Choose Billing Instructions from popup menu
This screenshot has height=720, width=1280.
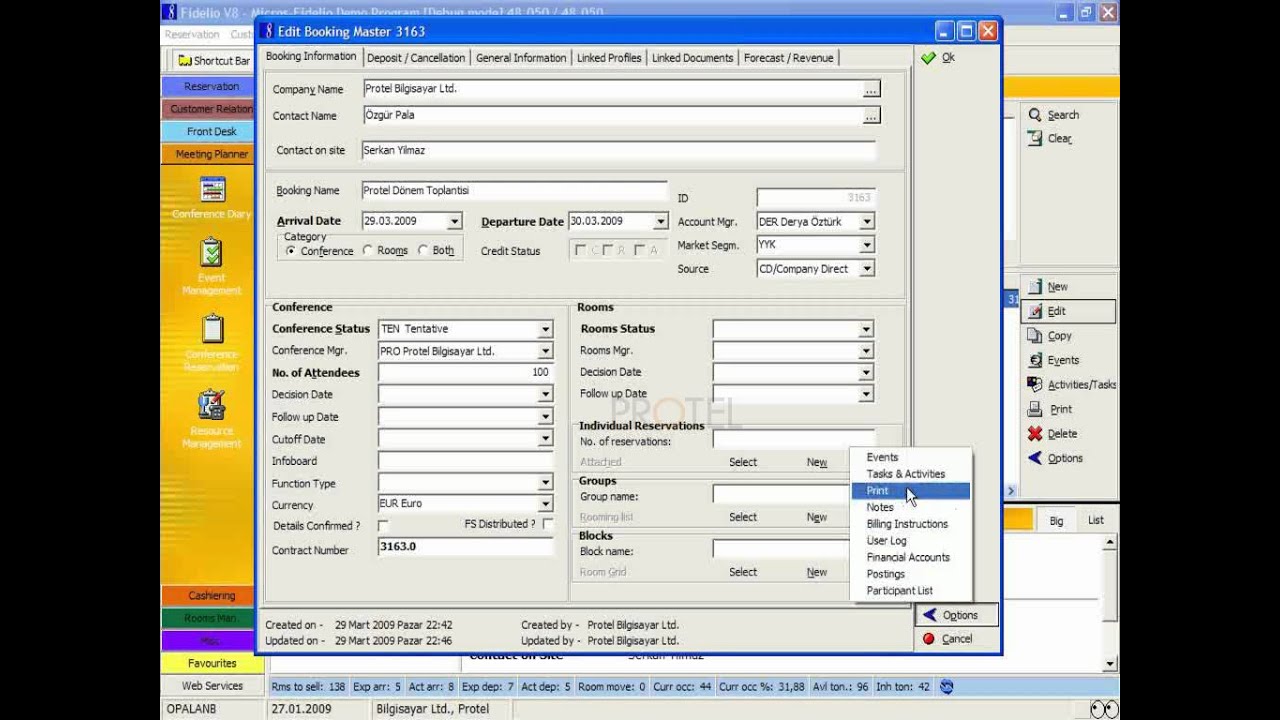910,524
